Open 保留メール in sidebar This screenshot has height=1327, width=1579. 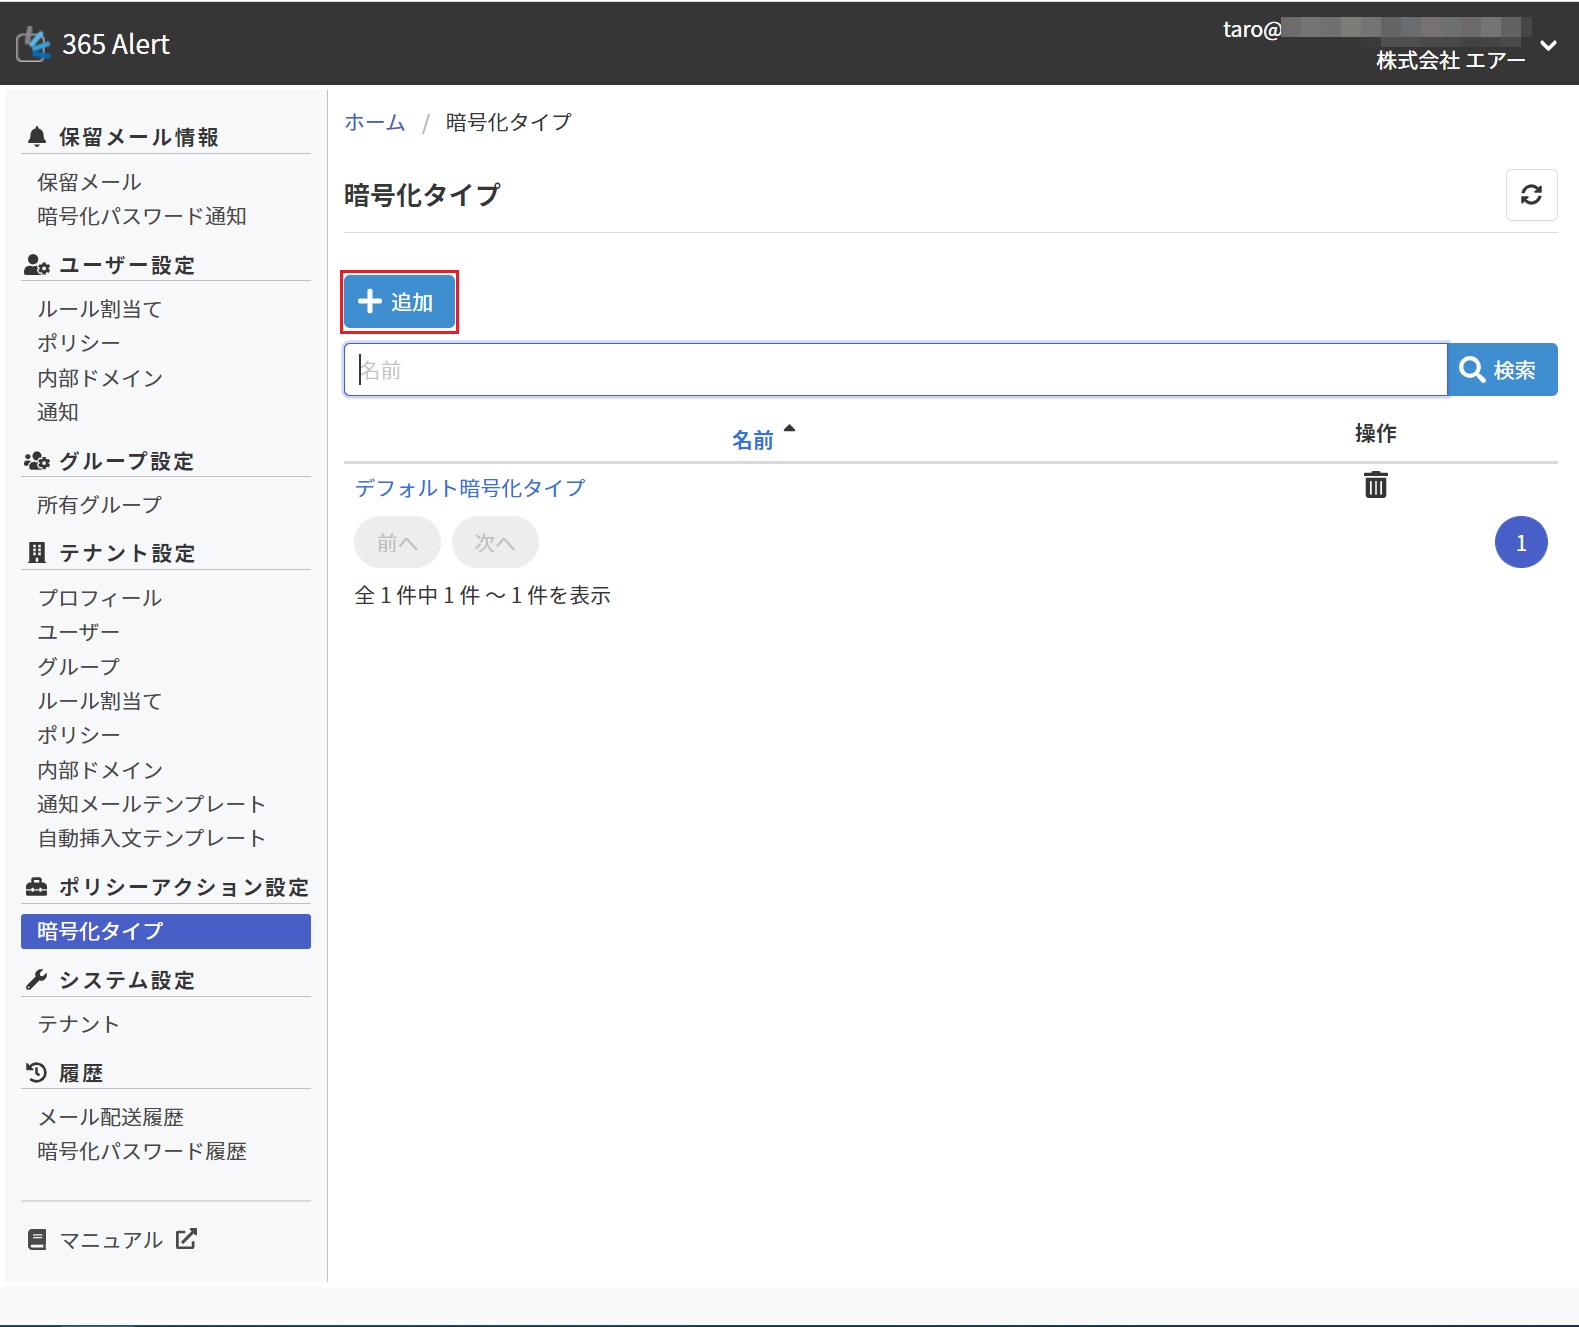coord(89,182)
